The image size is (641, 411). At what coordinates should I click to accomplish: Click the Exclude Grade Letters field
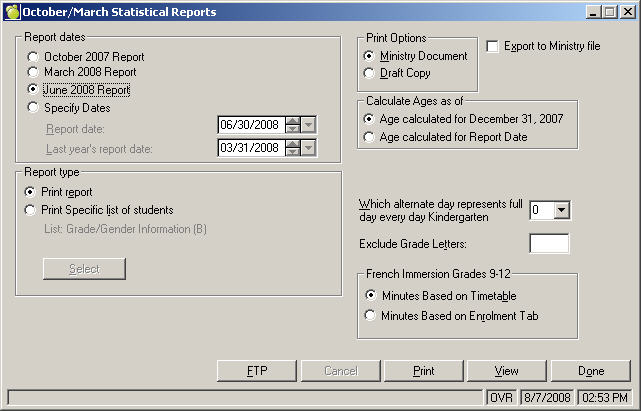548,243
